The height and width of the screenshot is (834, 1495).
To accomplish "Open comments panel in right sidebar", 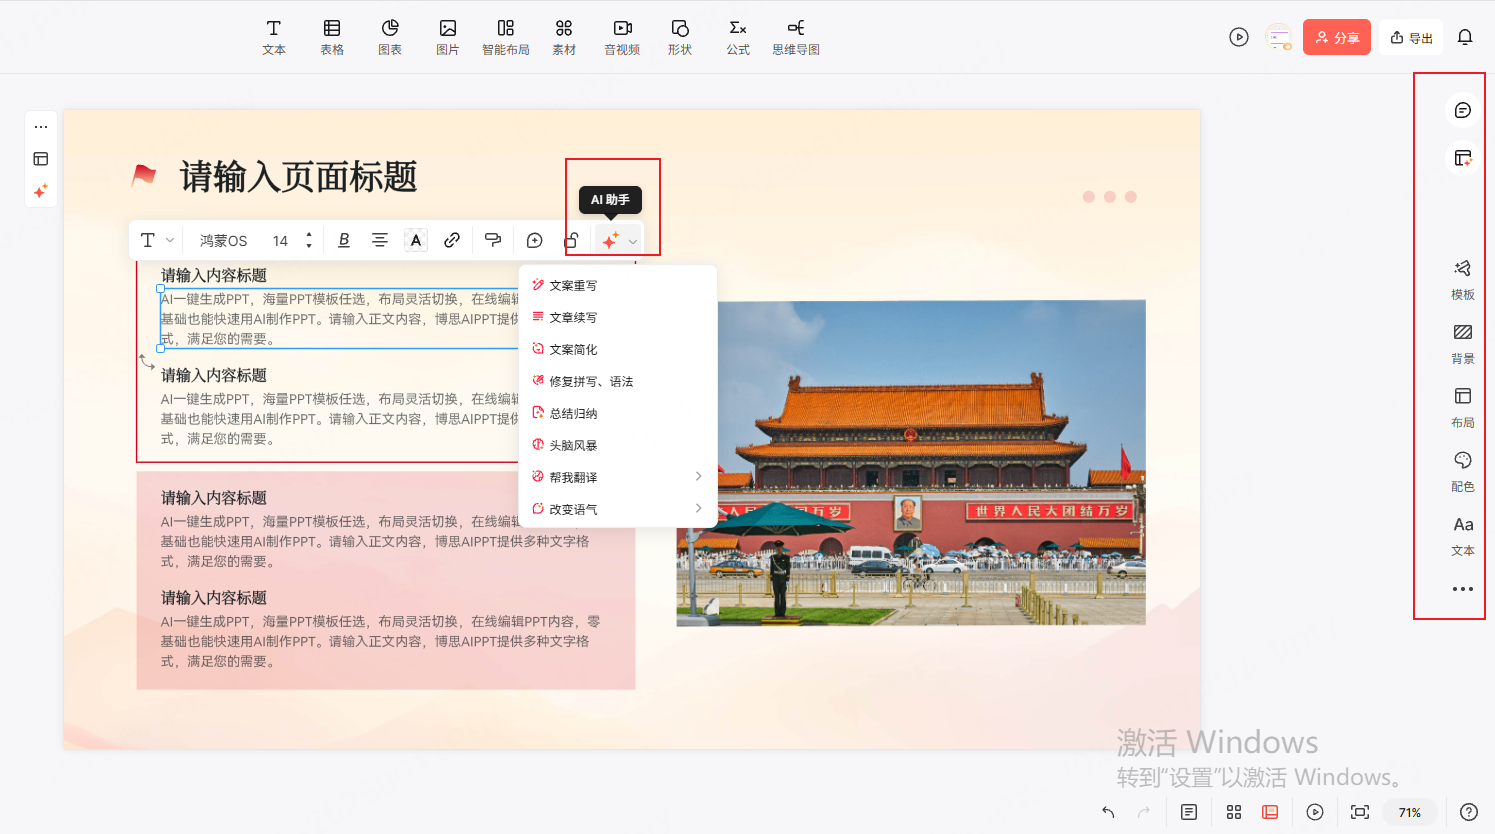I will [x=1463, y=110].
